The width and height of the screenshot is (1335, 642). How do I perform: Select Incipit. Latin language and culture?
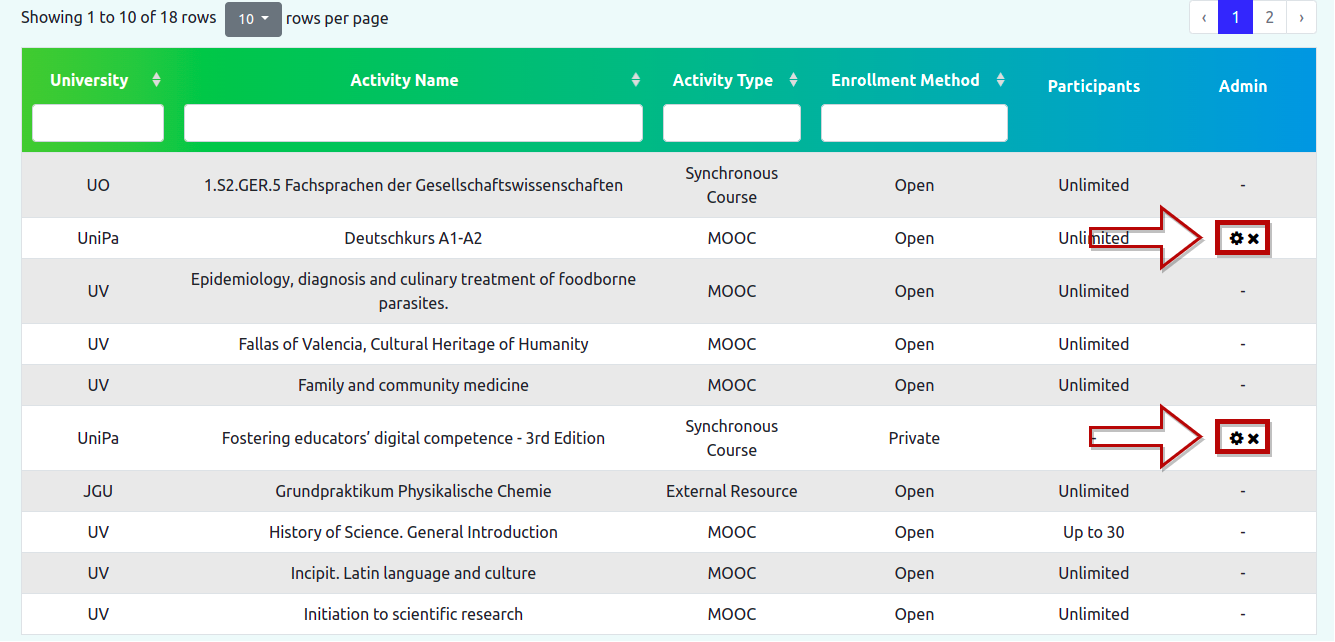point(413,573)
